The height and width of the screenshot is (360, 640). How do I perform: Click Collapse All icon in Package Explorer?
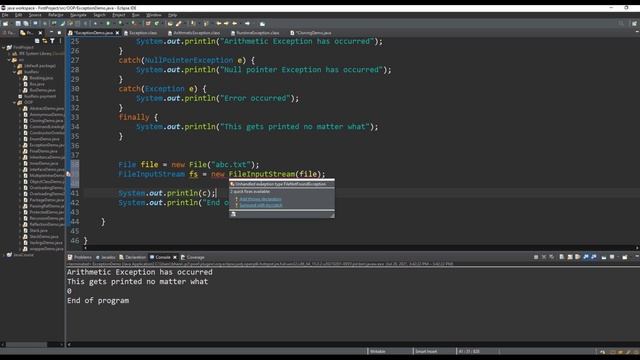[x=37, y=41]
